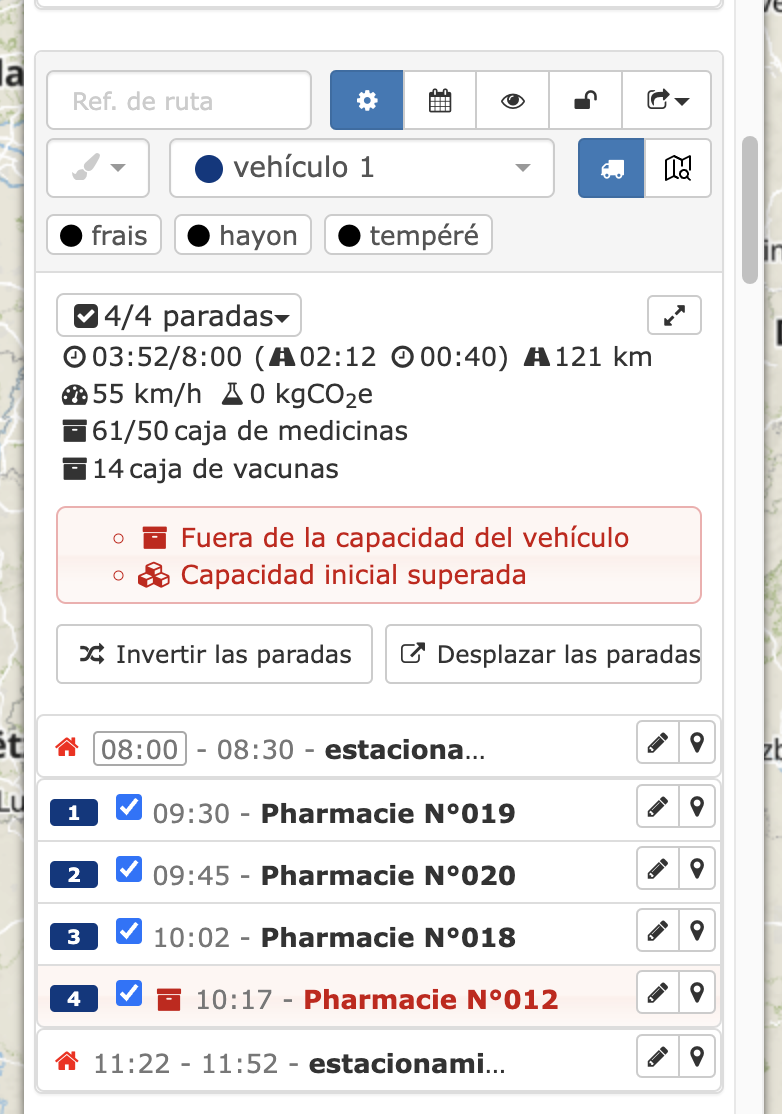The image size is (782, 1114).
Task: Click Invertir las paradas button
Action: tap(214, 655)
